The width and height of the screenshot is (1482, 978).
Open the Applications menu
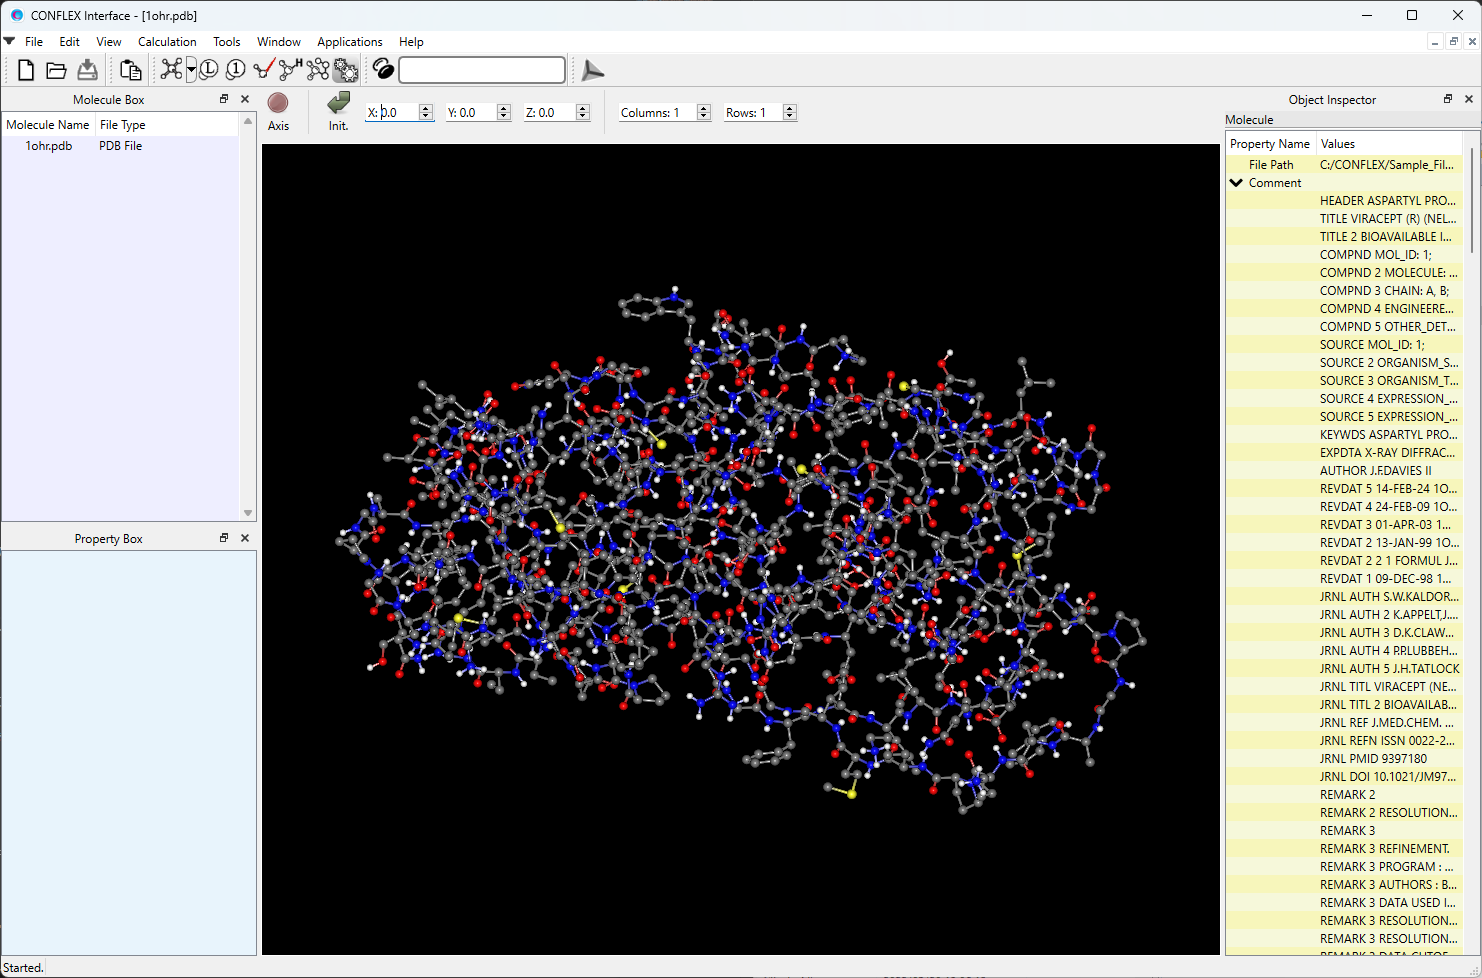[x=349, y=42]
